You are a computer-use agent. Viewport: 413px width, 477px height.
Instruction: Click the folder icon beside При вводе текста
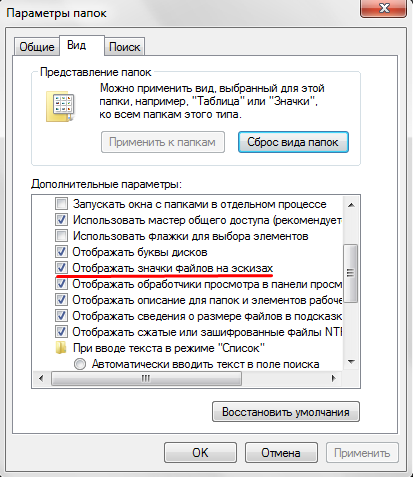(x=61, y=348)
